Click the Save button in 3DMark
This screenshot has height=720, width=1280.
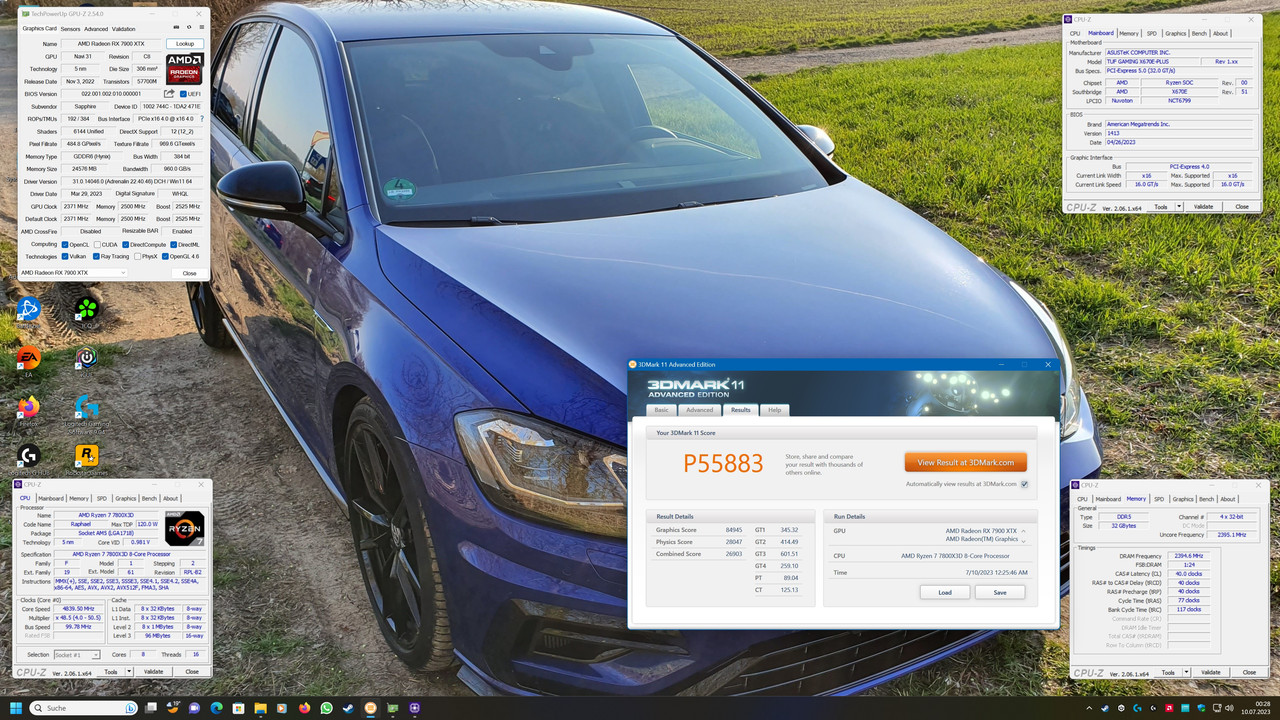1000,592
